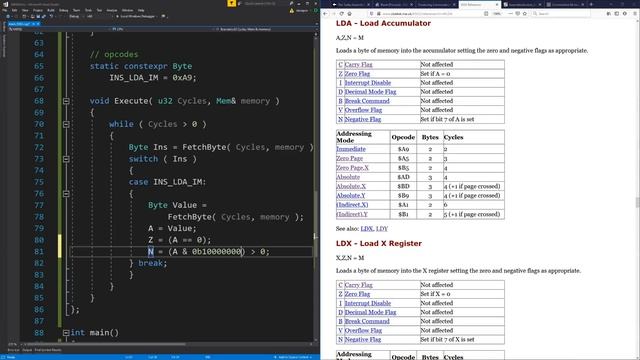The image size is (640, 360).
Task: Open the Absolute,X addressing link
Action: (351, 186)
